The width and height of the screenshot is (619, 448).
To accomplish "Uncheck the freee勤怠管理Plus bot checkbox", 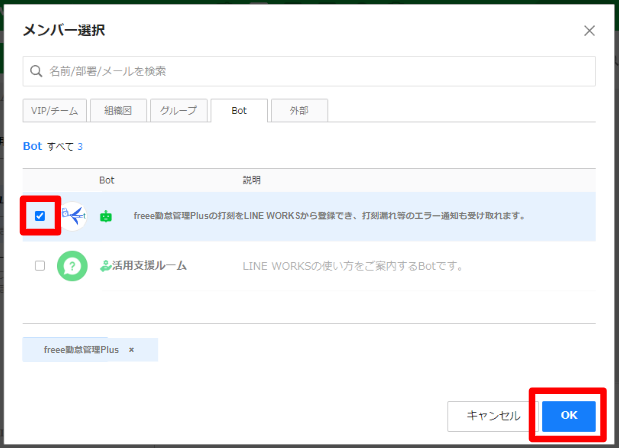I will [x=40, y=216].
